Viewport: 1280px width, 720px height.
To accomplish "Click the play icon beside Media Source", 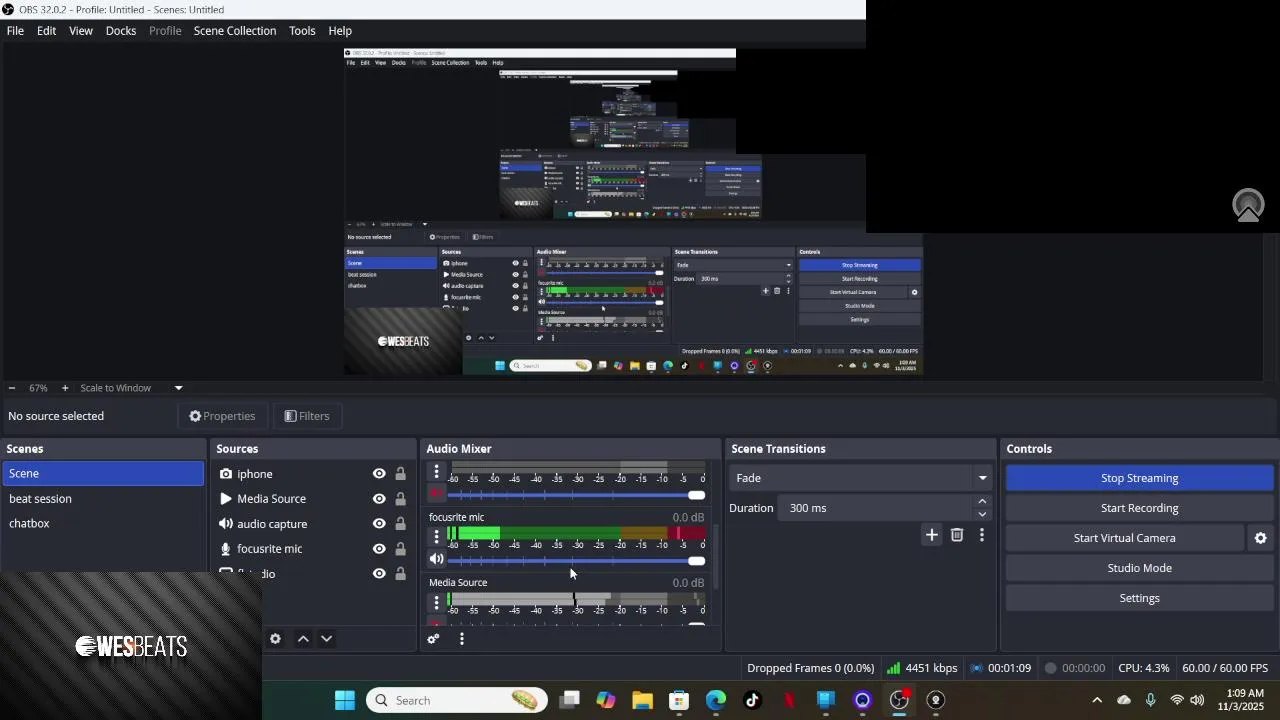I will (226, 499).
